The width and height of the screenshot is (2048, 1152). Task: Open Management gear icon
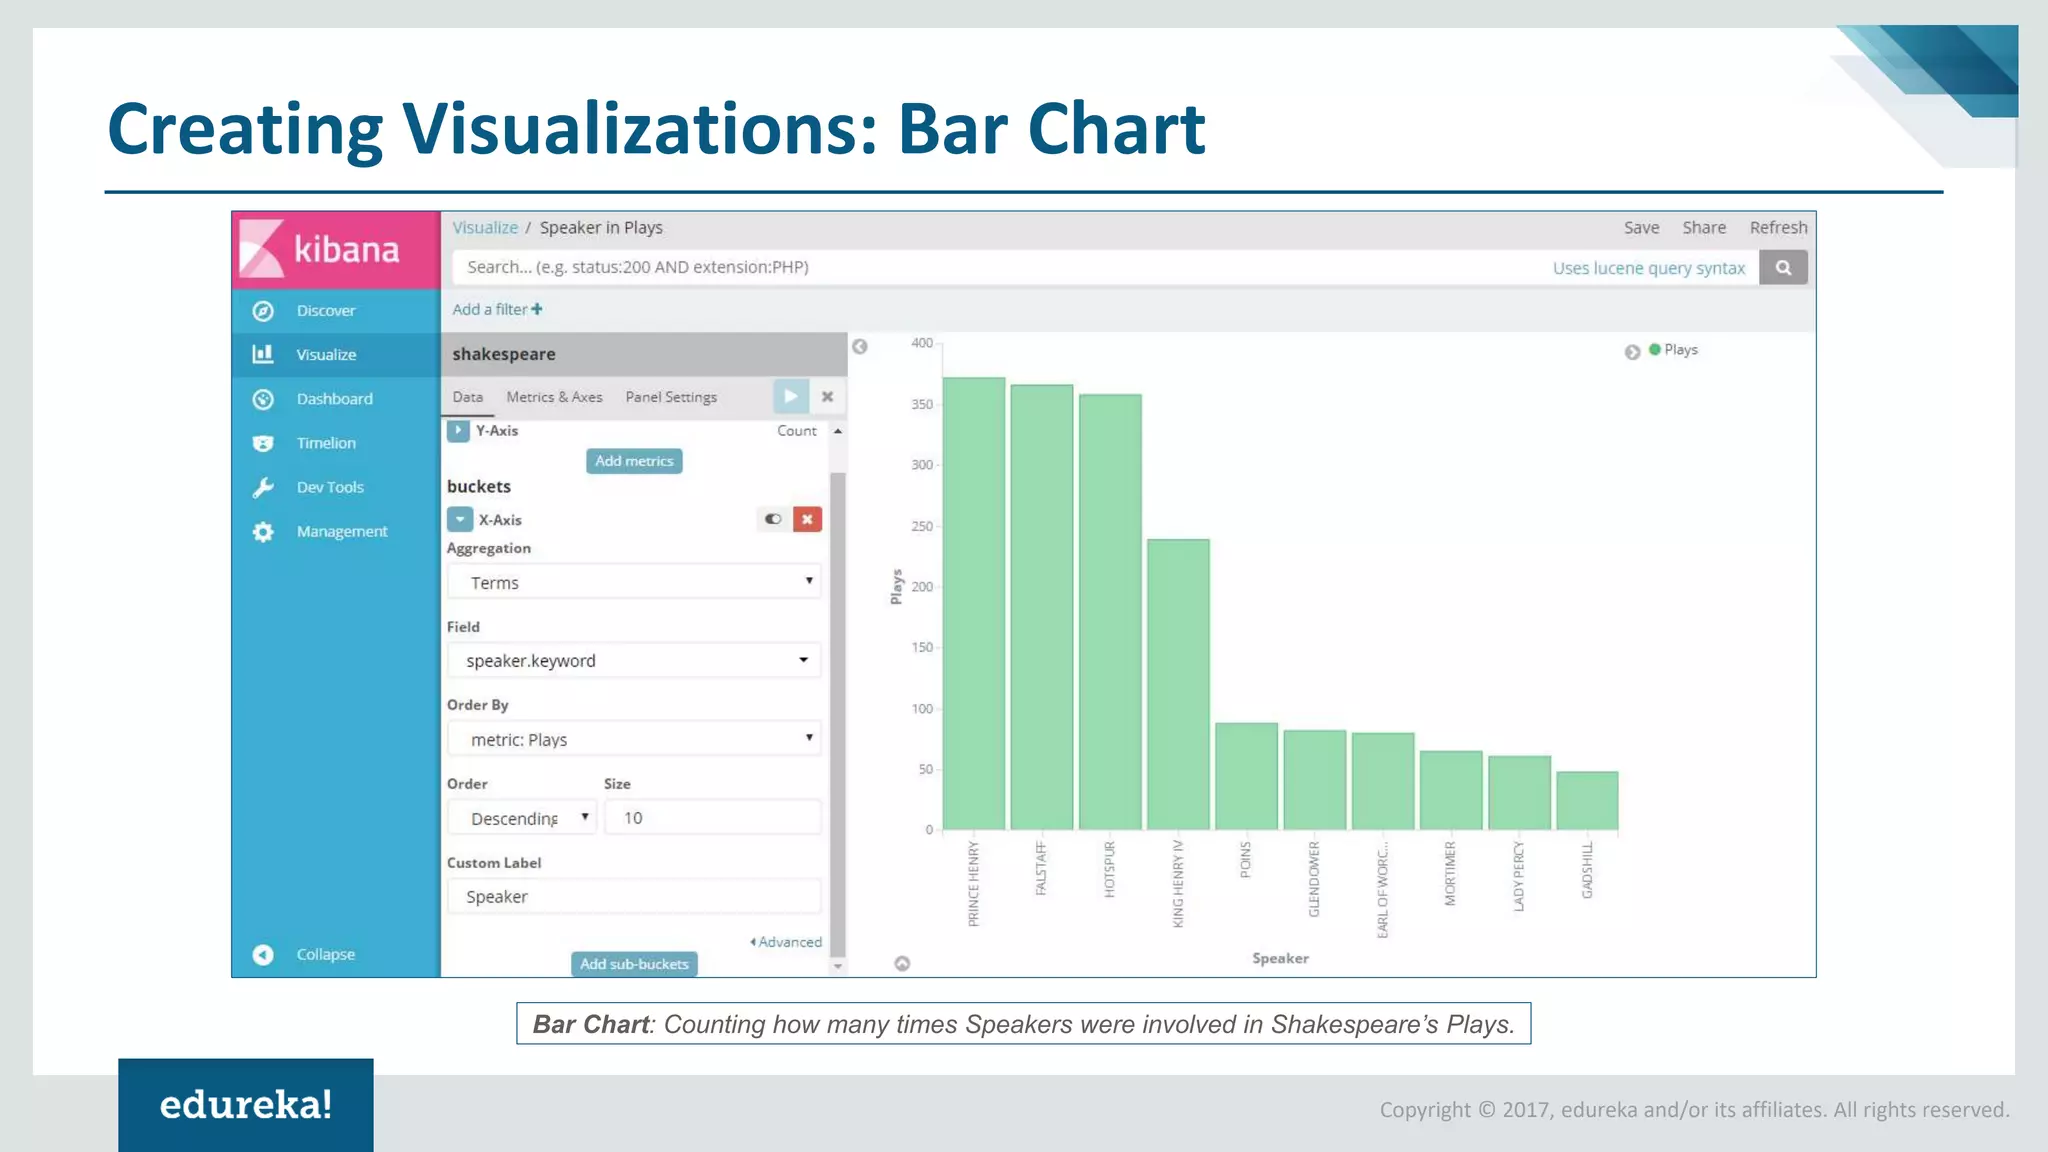263,532
